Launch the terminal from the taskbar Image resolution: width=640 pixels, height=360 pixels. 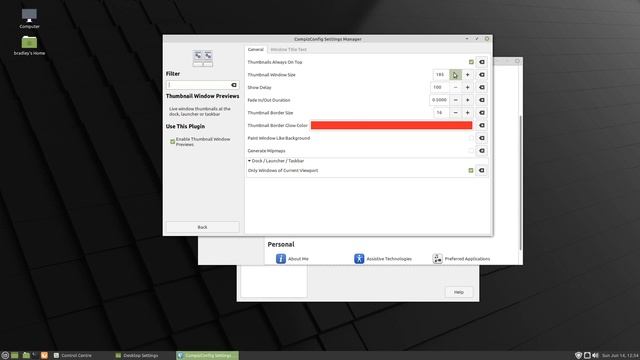35,356
